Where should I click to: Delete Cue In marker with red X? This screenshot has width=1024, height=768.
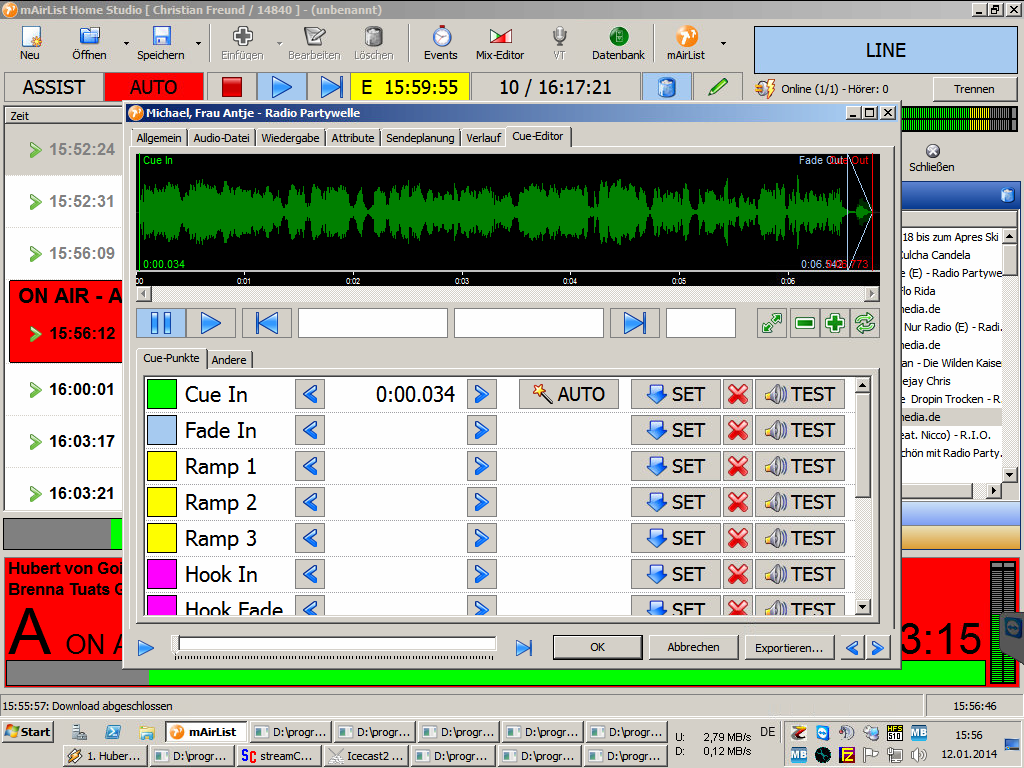[x=738, y=394]
